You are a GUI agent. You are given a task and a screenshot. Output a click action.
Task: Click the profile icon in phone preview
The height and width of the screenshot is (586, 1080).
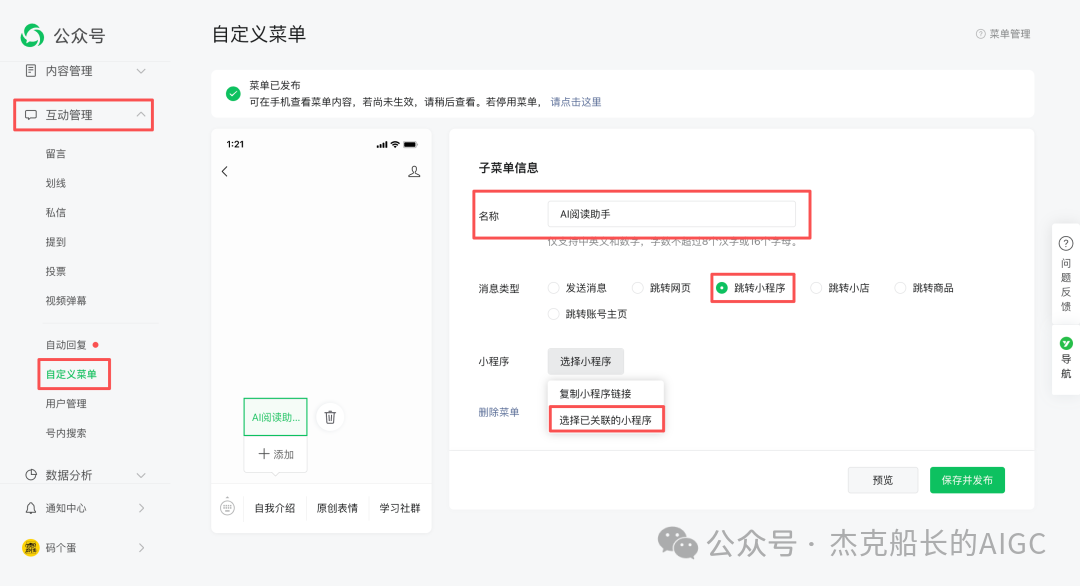(x=414, y=171)
